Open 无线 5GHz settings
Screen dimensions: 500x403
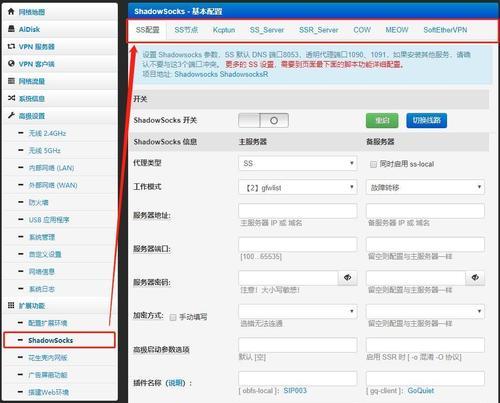click(44, 151)
